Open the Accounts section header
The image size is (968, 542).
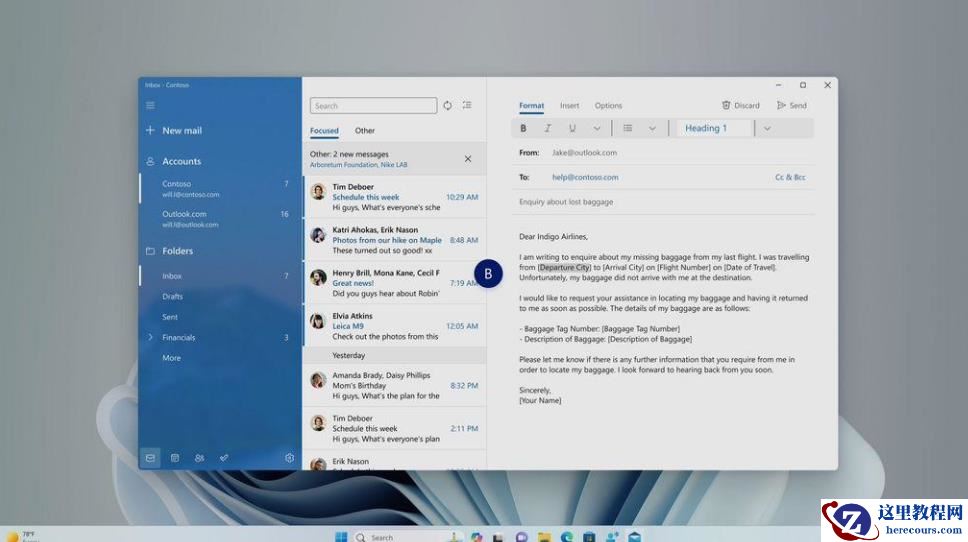182,161
